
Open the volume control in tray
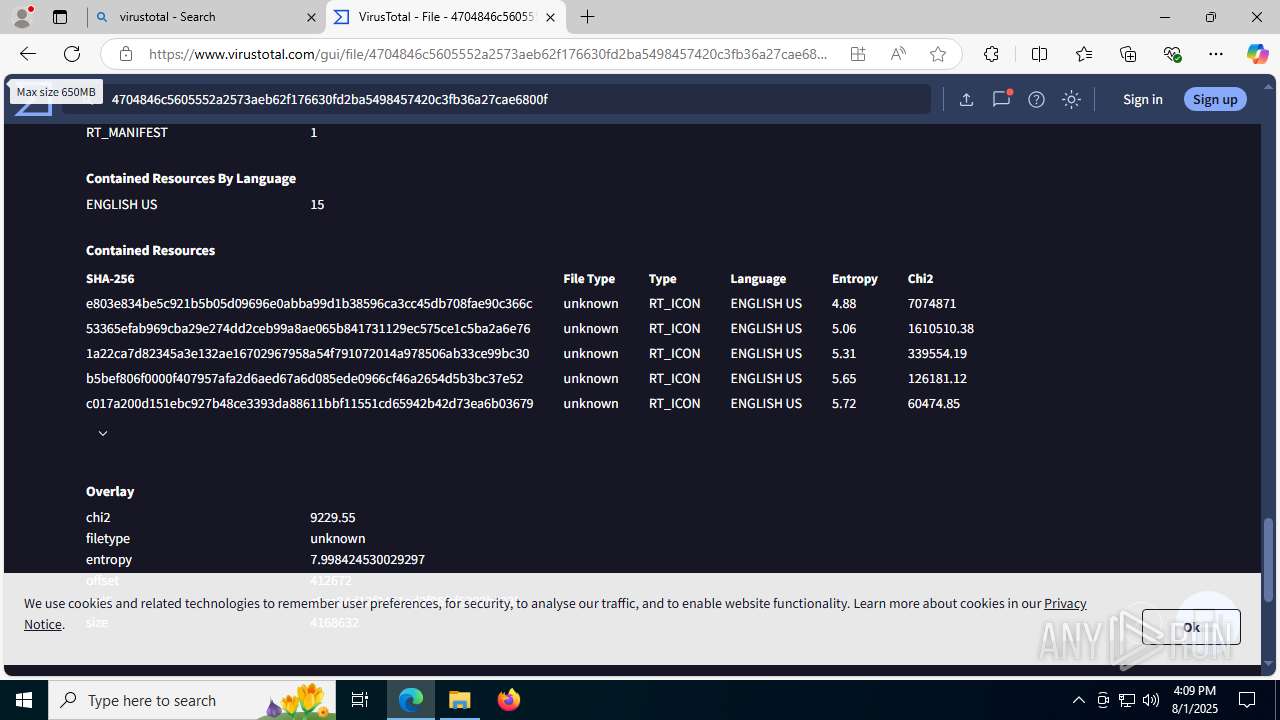[1151, 700]
